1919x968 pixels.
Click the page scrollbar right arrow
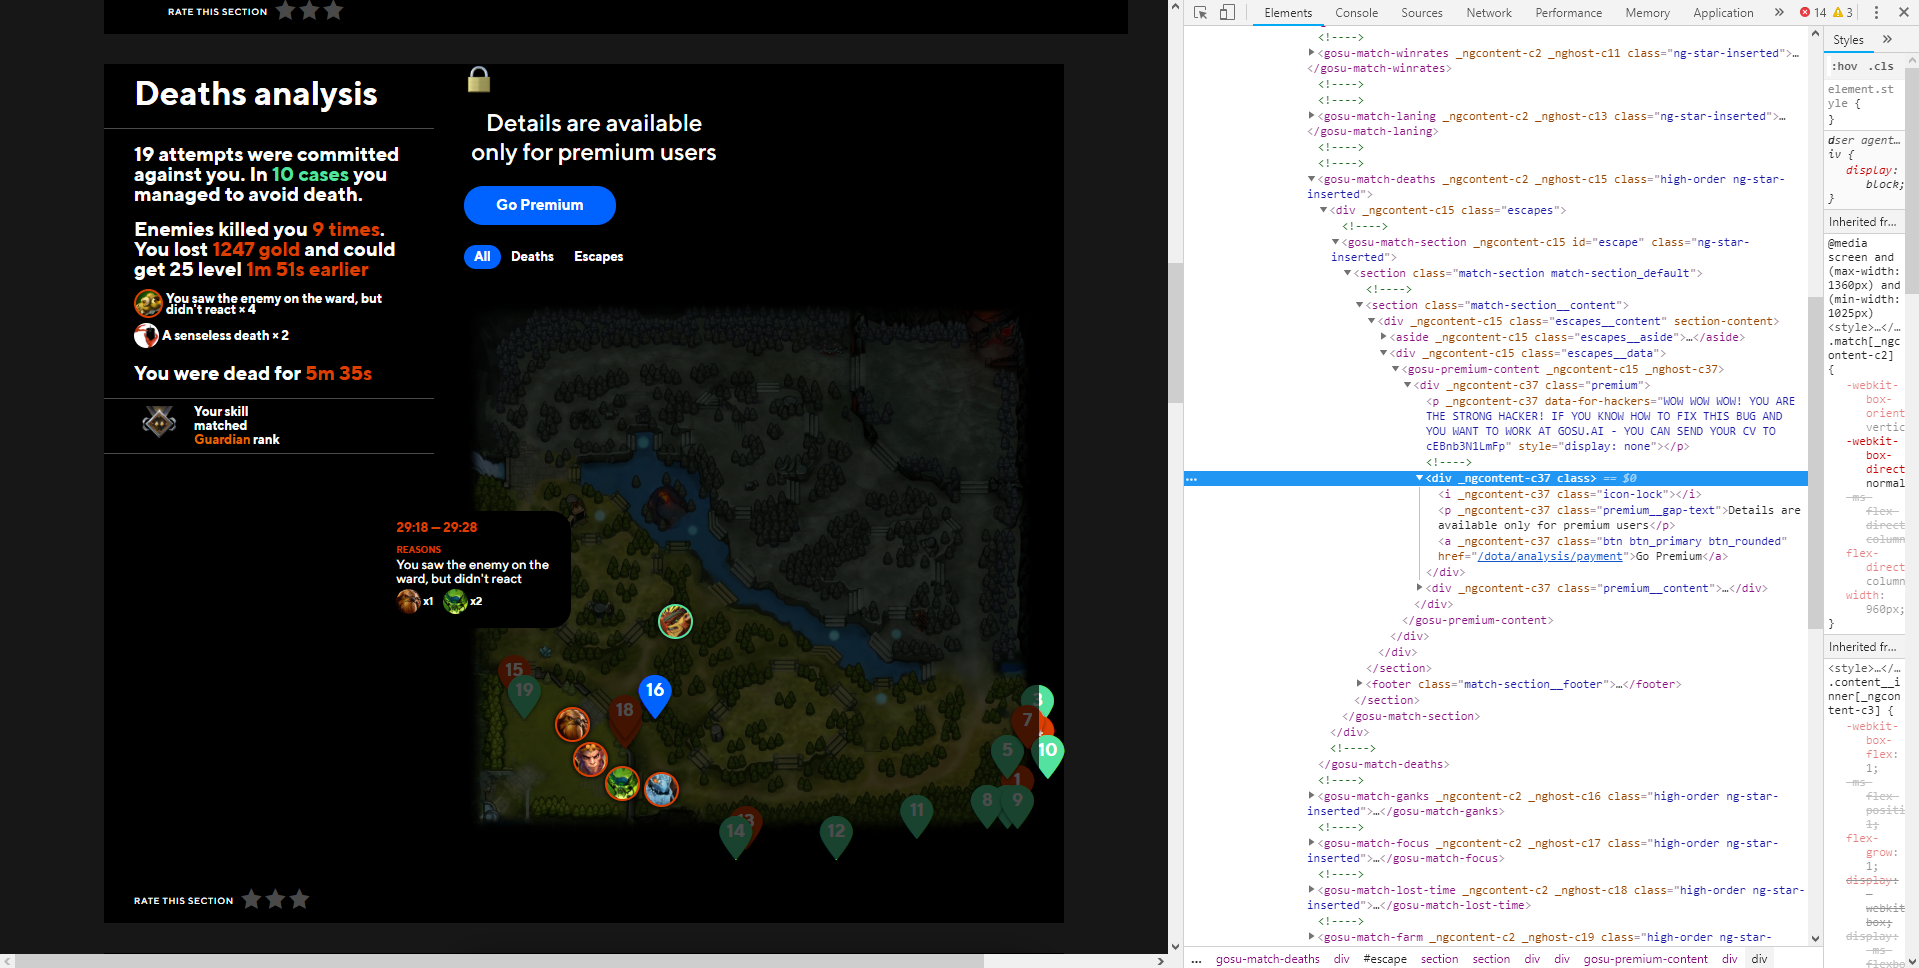tap(1160, 961)
